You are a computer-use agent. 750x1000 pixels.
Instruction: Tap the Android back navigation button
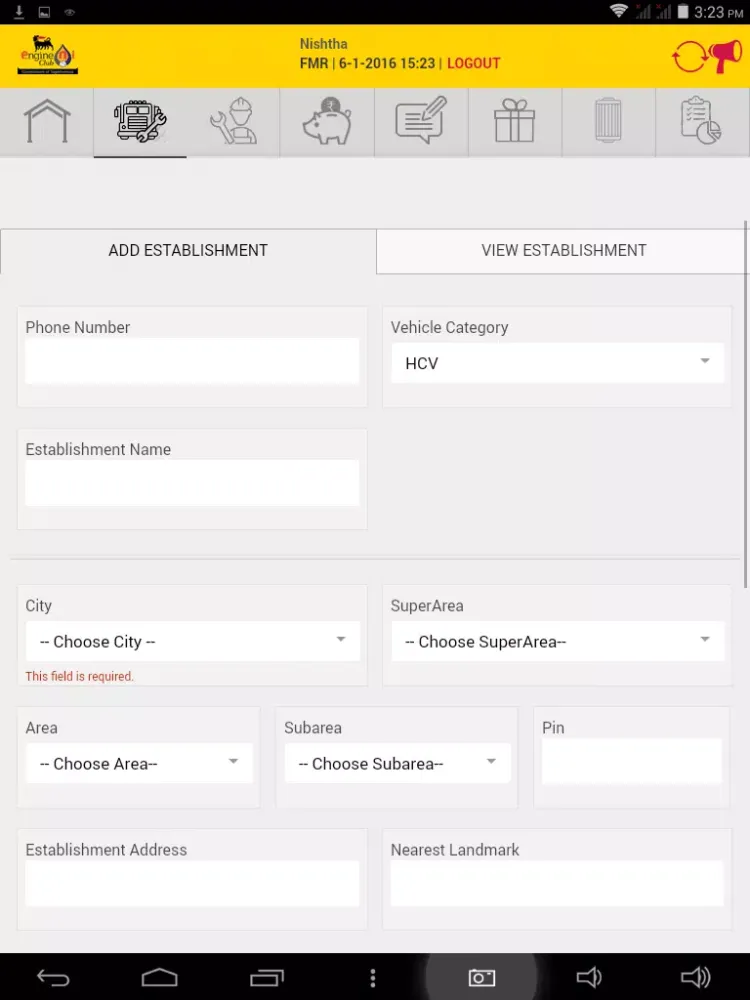[53, 978]
